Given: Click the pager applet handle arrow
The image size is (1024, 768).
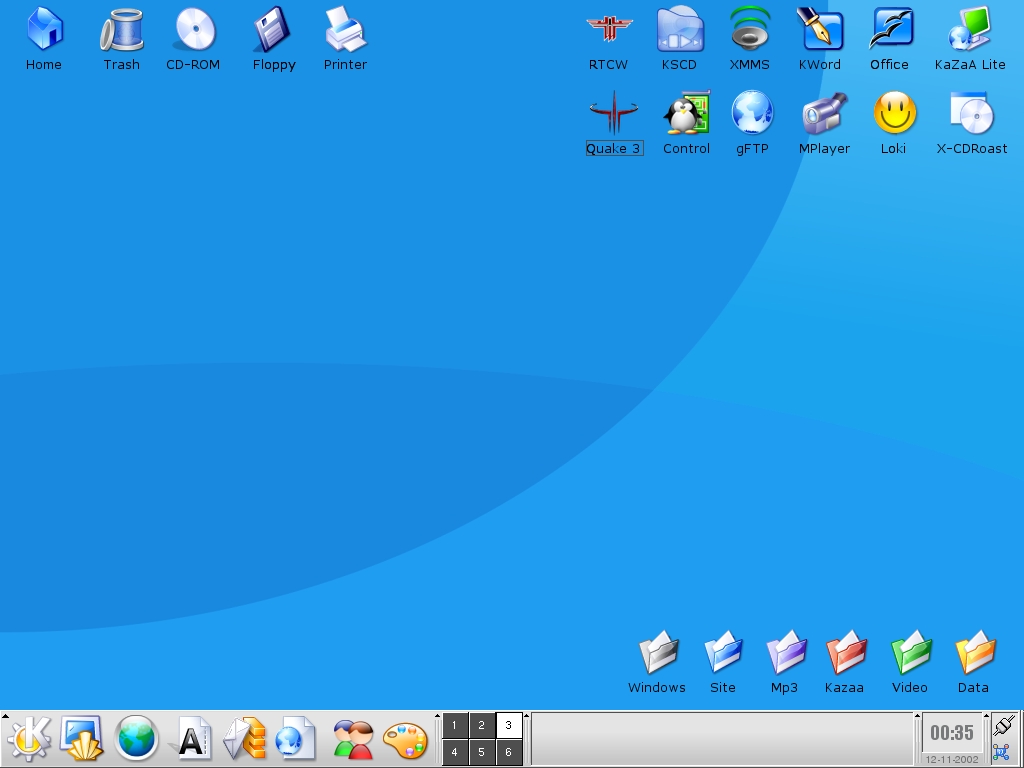Looking at the screenshot, I should click(x=438, y=716).
